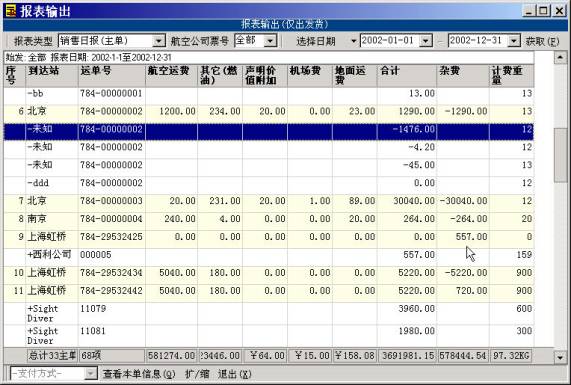Click the 始发: 全部 report date line
Viewport: 571px width, 385px height.
[269, 58]
